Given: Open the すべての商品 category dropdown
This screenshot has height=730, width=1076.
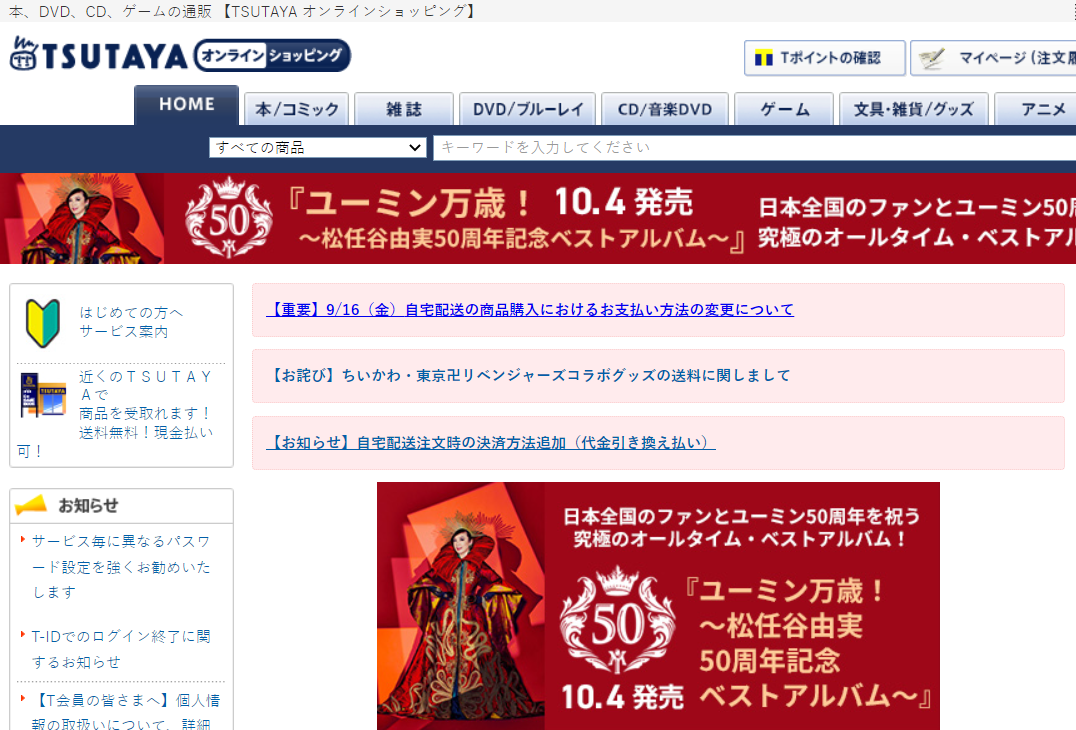Looking at the screenshot, I should coord(317,147).
